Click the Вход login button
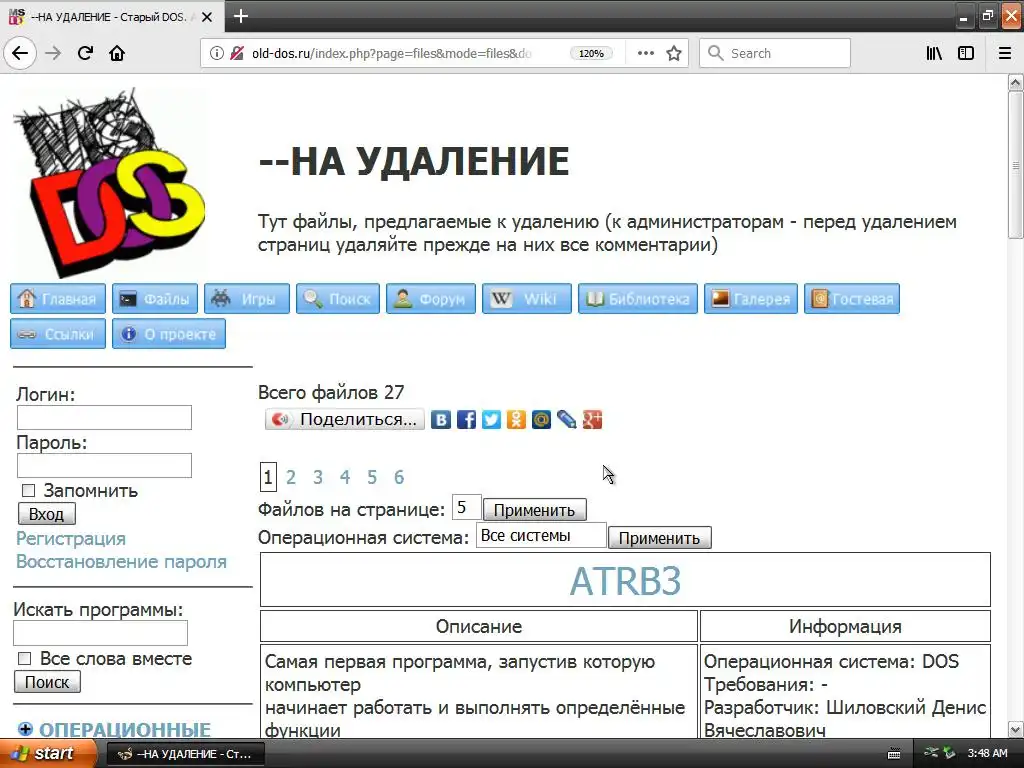 coord(46,514)
